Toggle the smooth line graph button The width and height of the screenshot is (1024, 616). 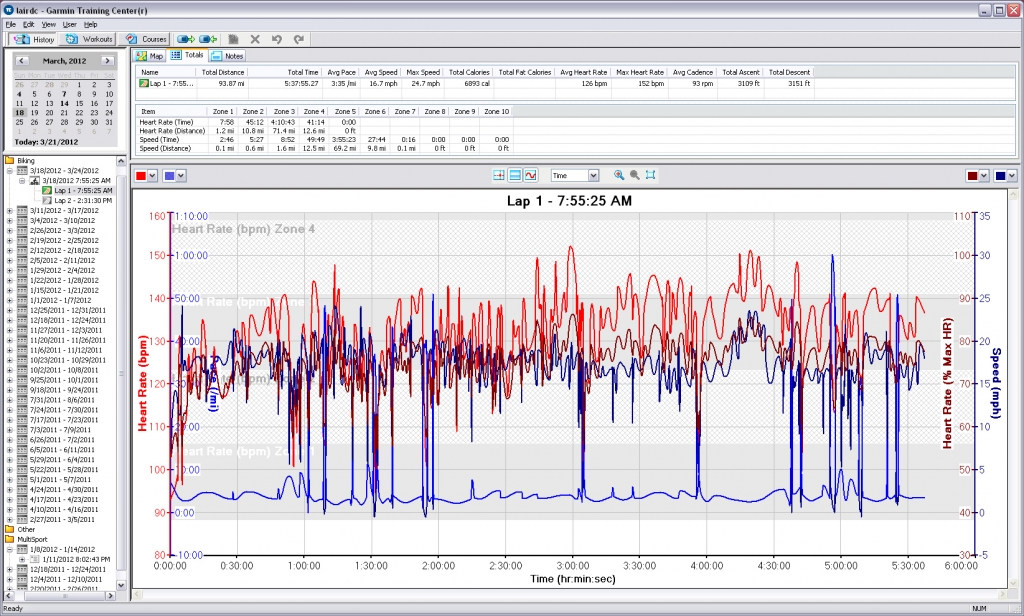(x=531, y=175)
